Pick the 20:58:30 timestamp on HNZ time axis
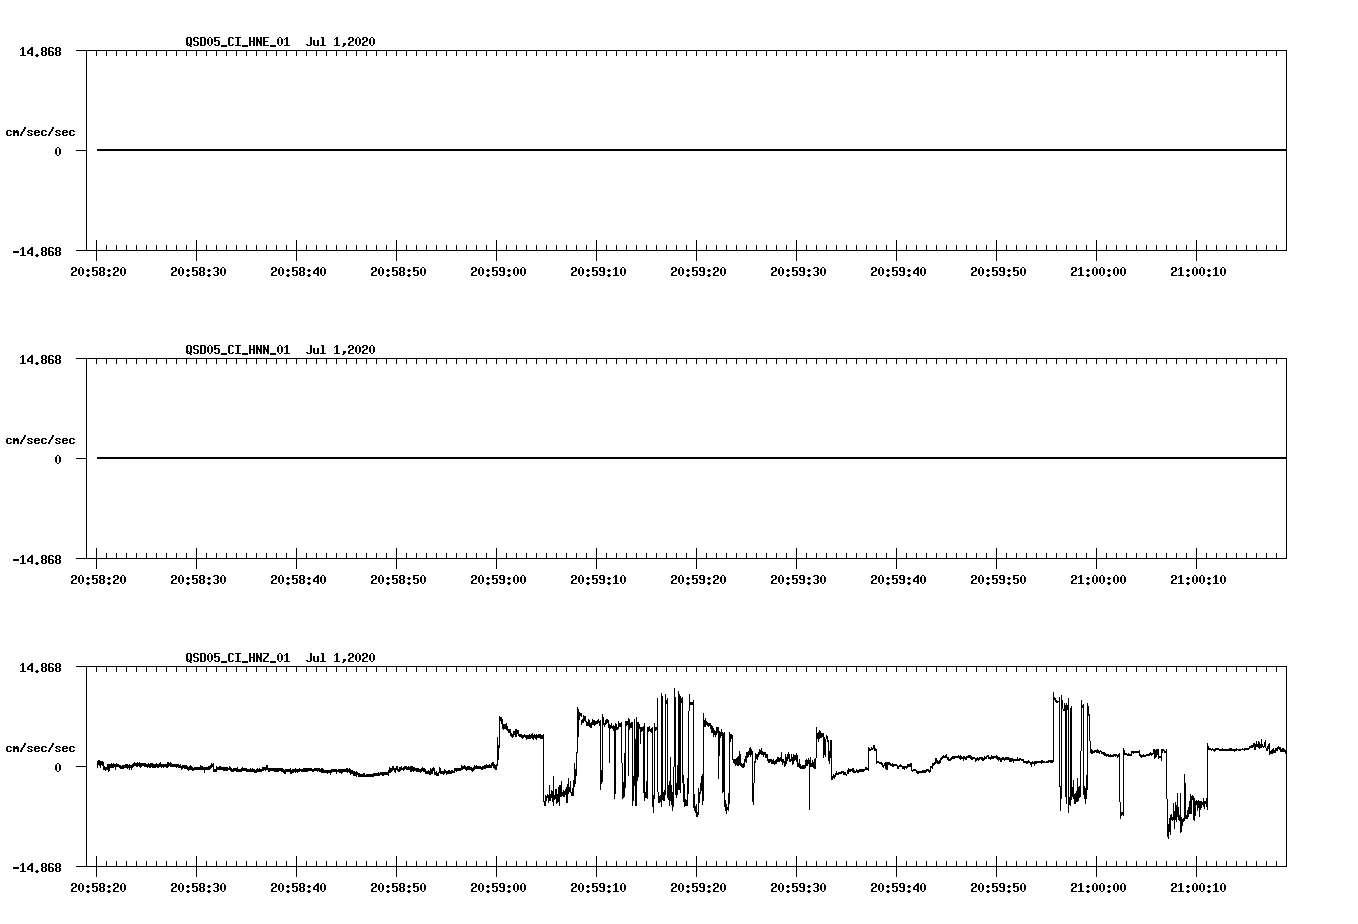 [198, 887]
